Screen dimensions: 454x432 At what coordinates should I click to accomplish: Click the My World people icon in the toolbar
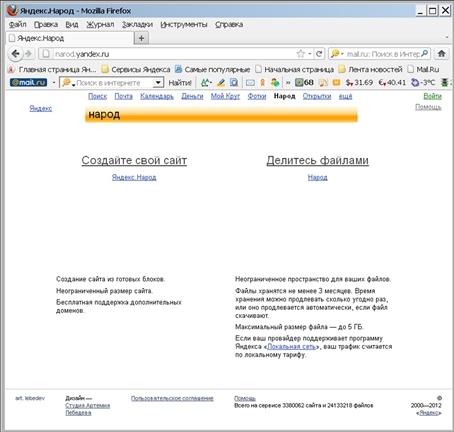click(x=275, y=82)
